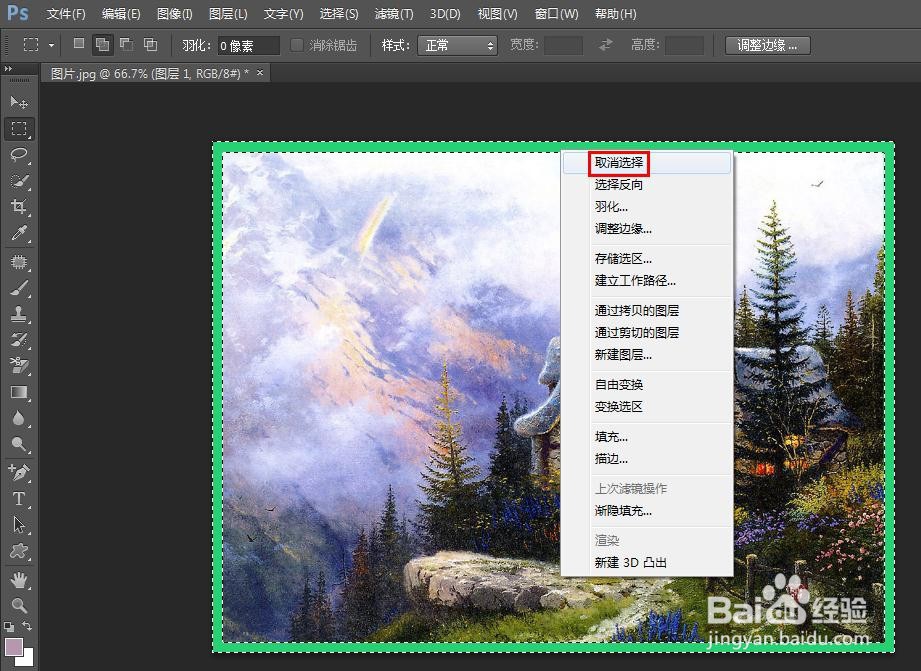
Task: Open the 样式 style dropdown showing 正常
Action: tap(457, 44)
